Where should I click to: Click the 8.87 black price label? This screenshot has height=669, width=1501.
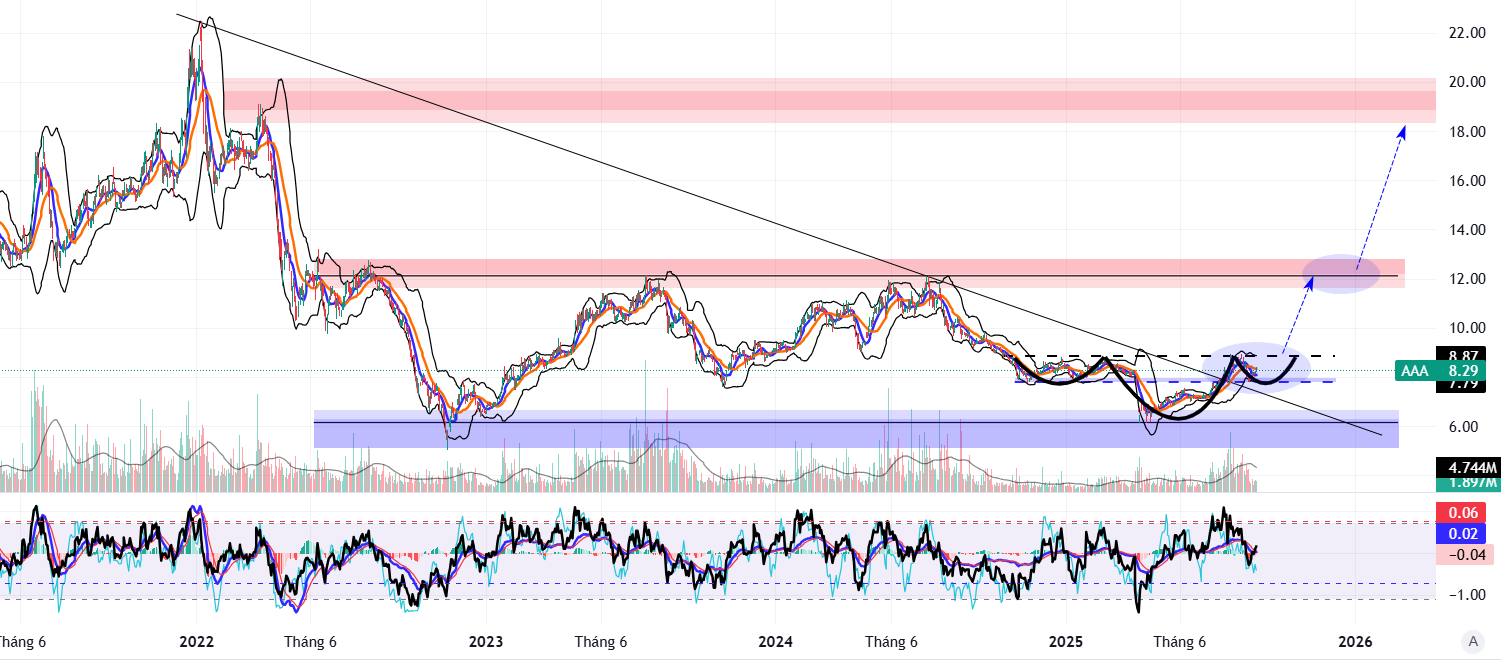point(1466,354)
